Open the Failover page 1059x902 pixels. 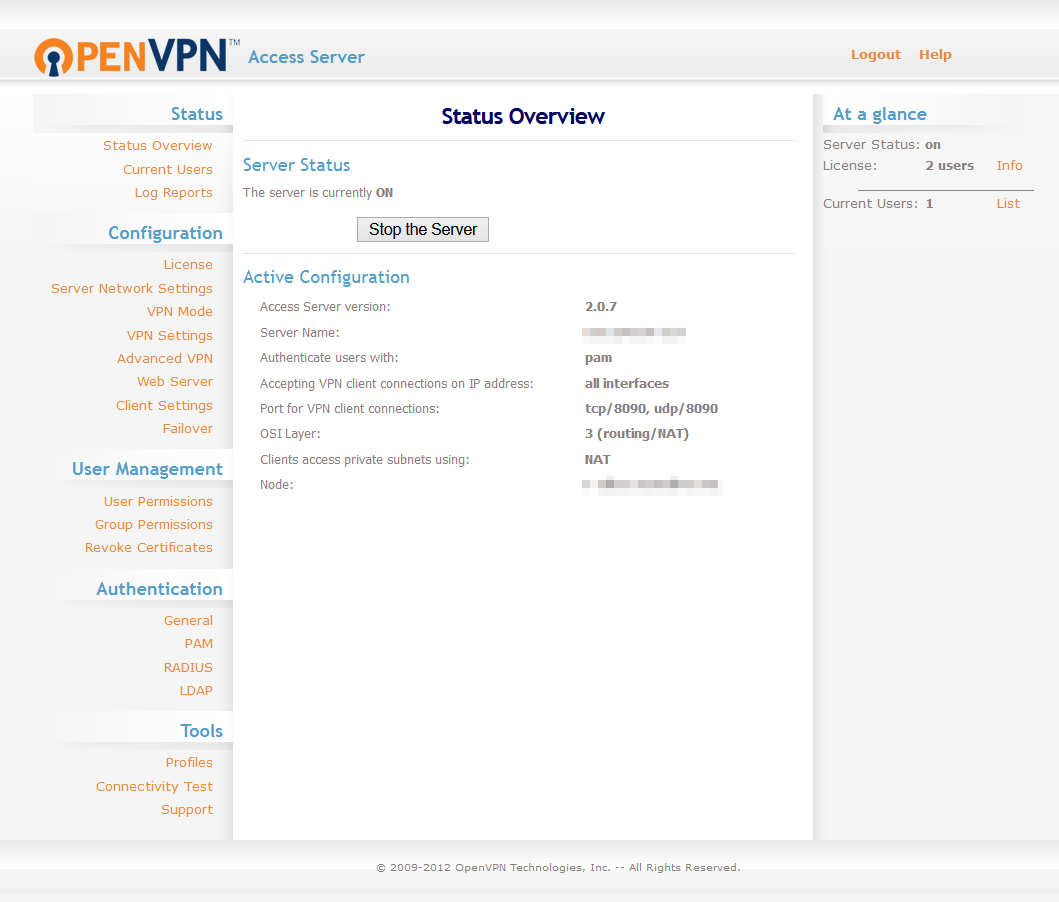tap(188, 429)
